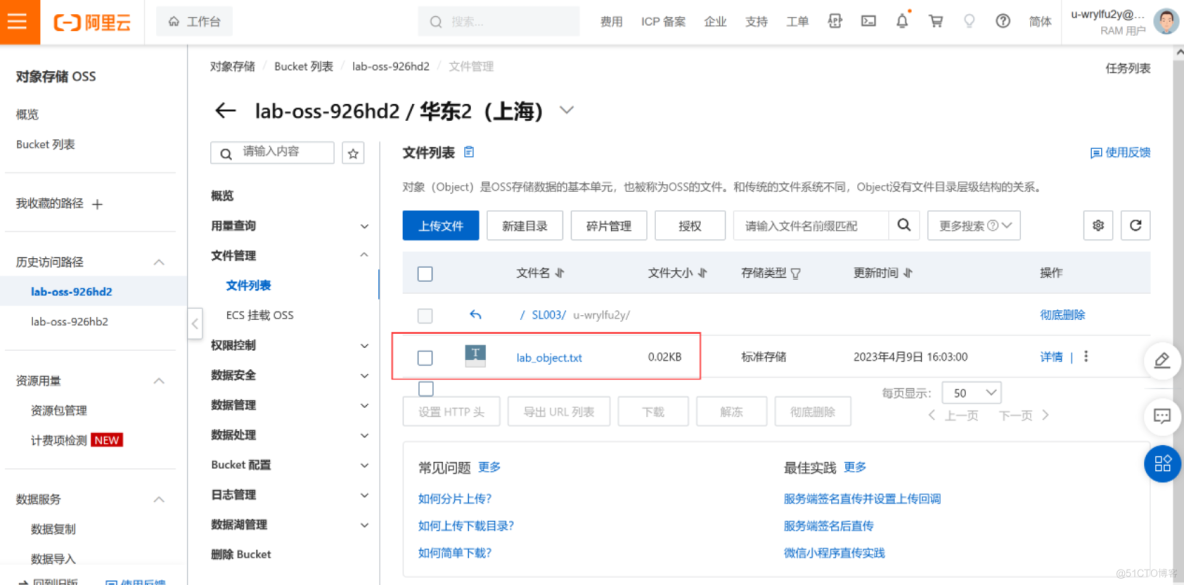The image size is (1184, 585).
Task: Click the refresh file list icon
Action: [x=1135, y=226]
